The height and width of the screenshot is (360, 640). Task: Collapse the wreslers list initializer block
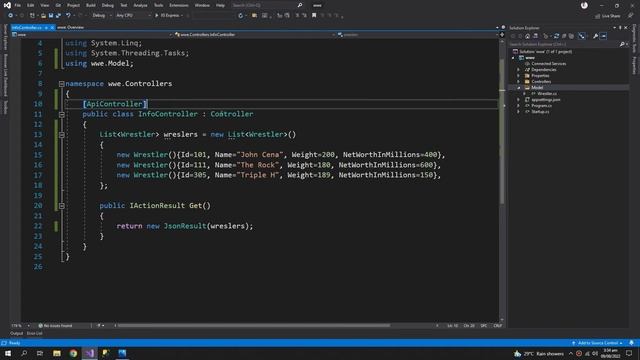click(62, 135)
